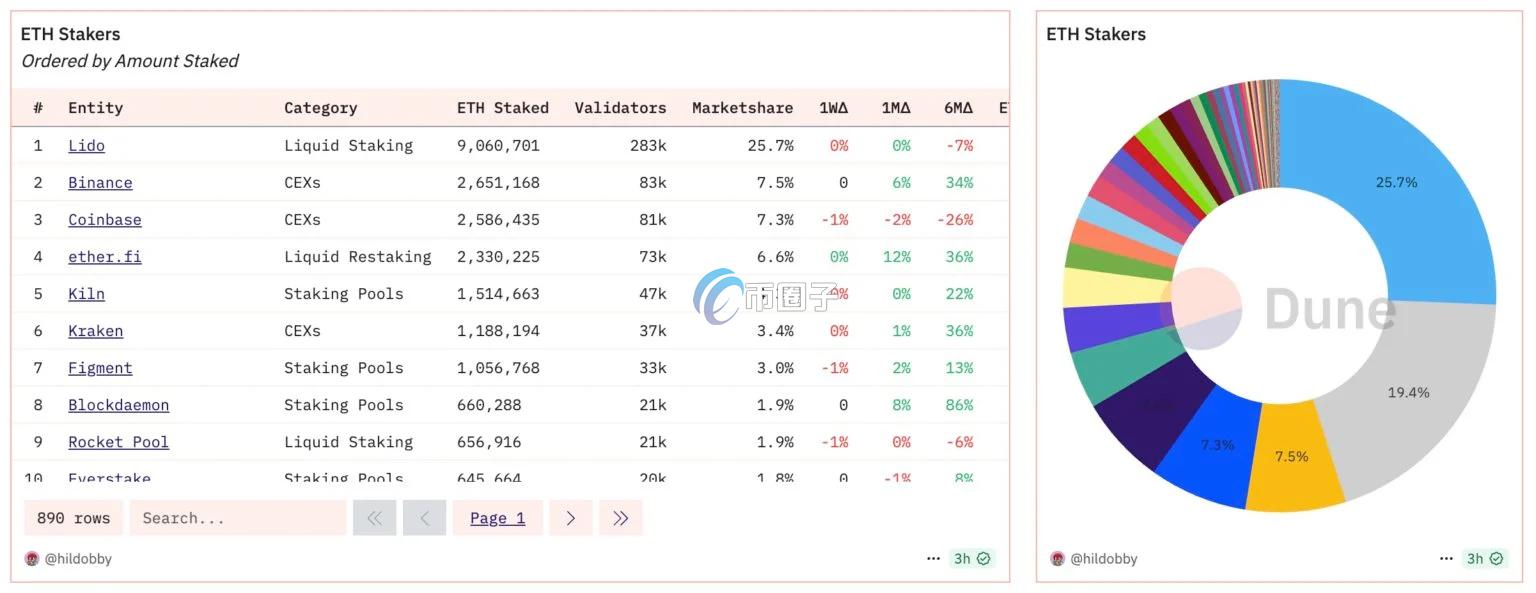Open three-dot menu under the table
This screenshot has width=1536, height=593.
point(933,559)
